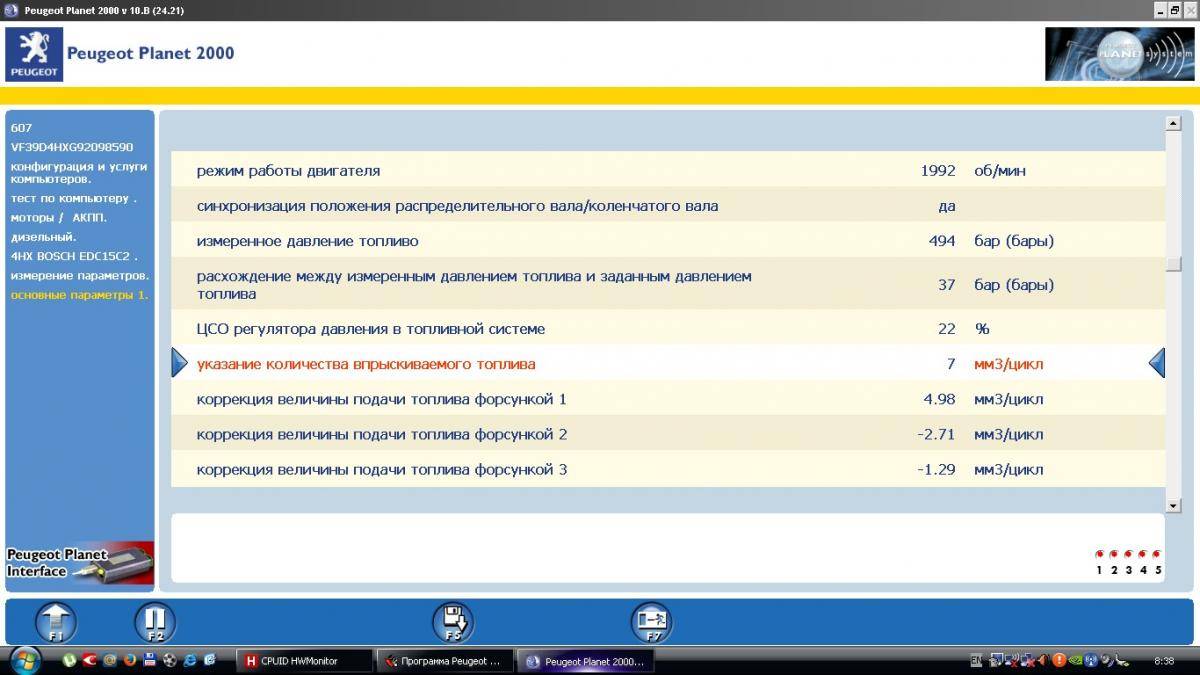
Task: Click the left blue row-selection arrow
Action: (179, 363)
